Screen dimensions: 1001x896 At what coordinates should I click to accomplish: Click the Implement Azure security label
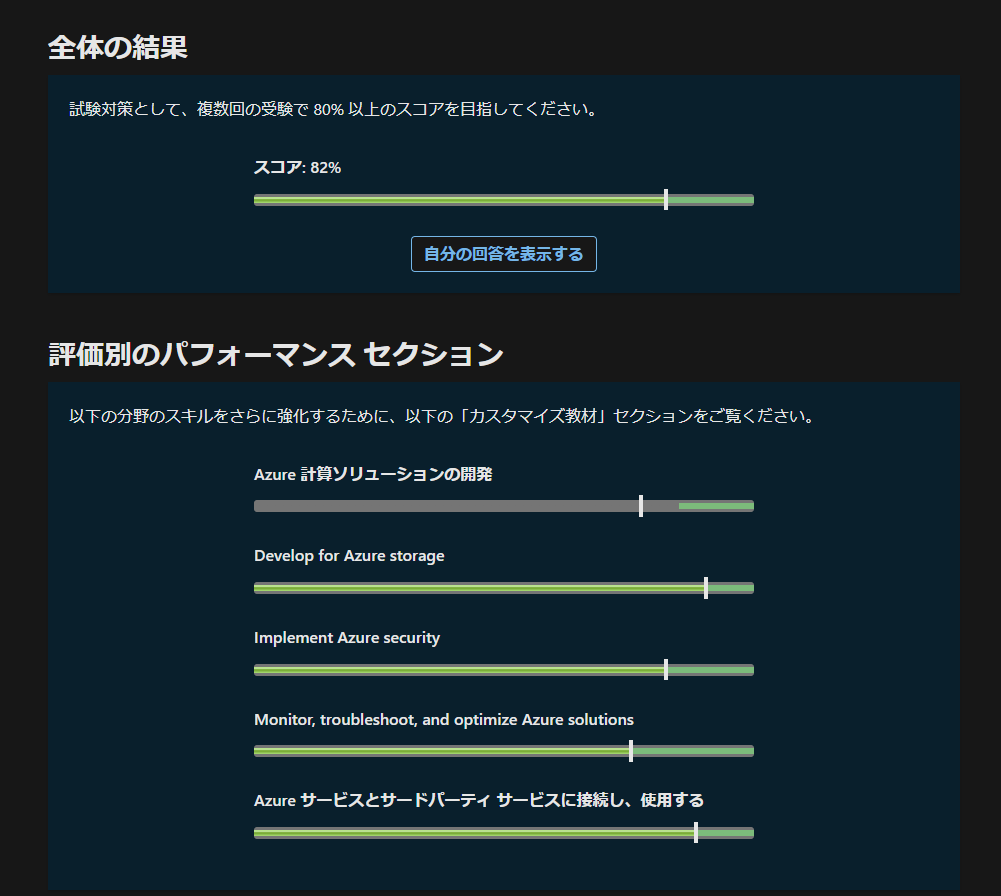click(x=347, y=638)
